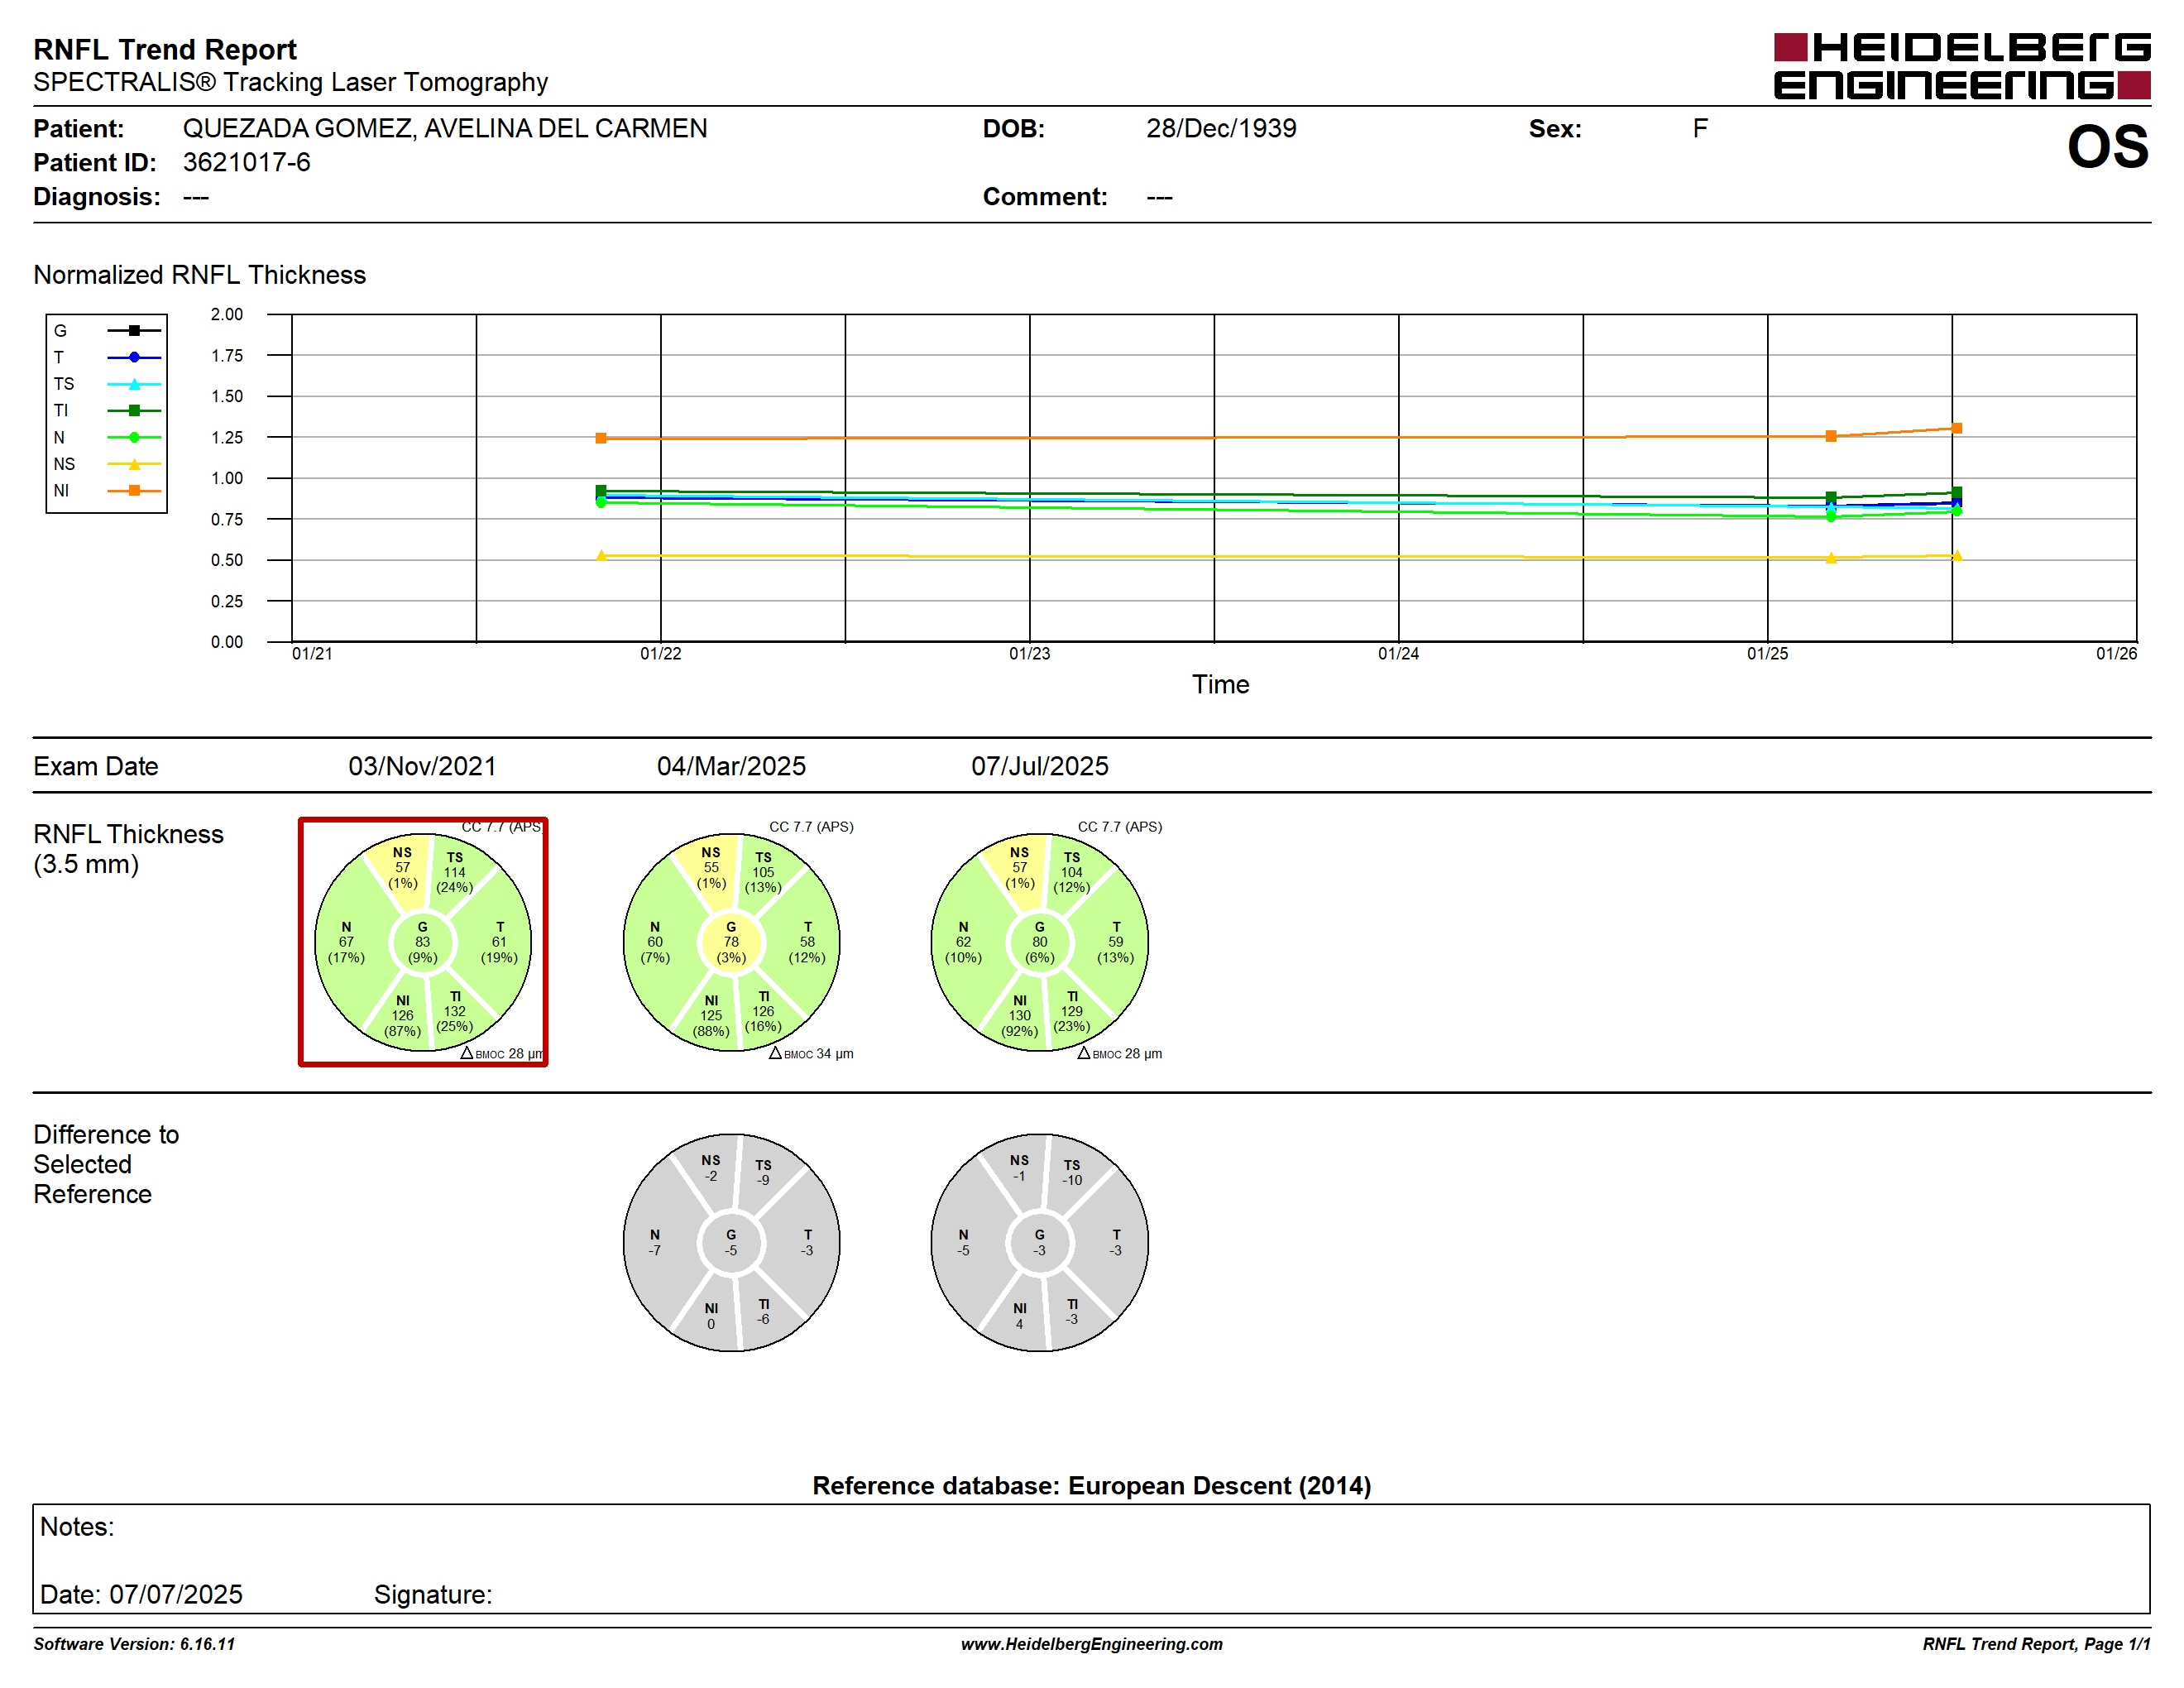Viewport: 2184px width, 1688px height.
Task: Click the 2.00 y-axis label
Action: point(227,314)
